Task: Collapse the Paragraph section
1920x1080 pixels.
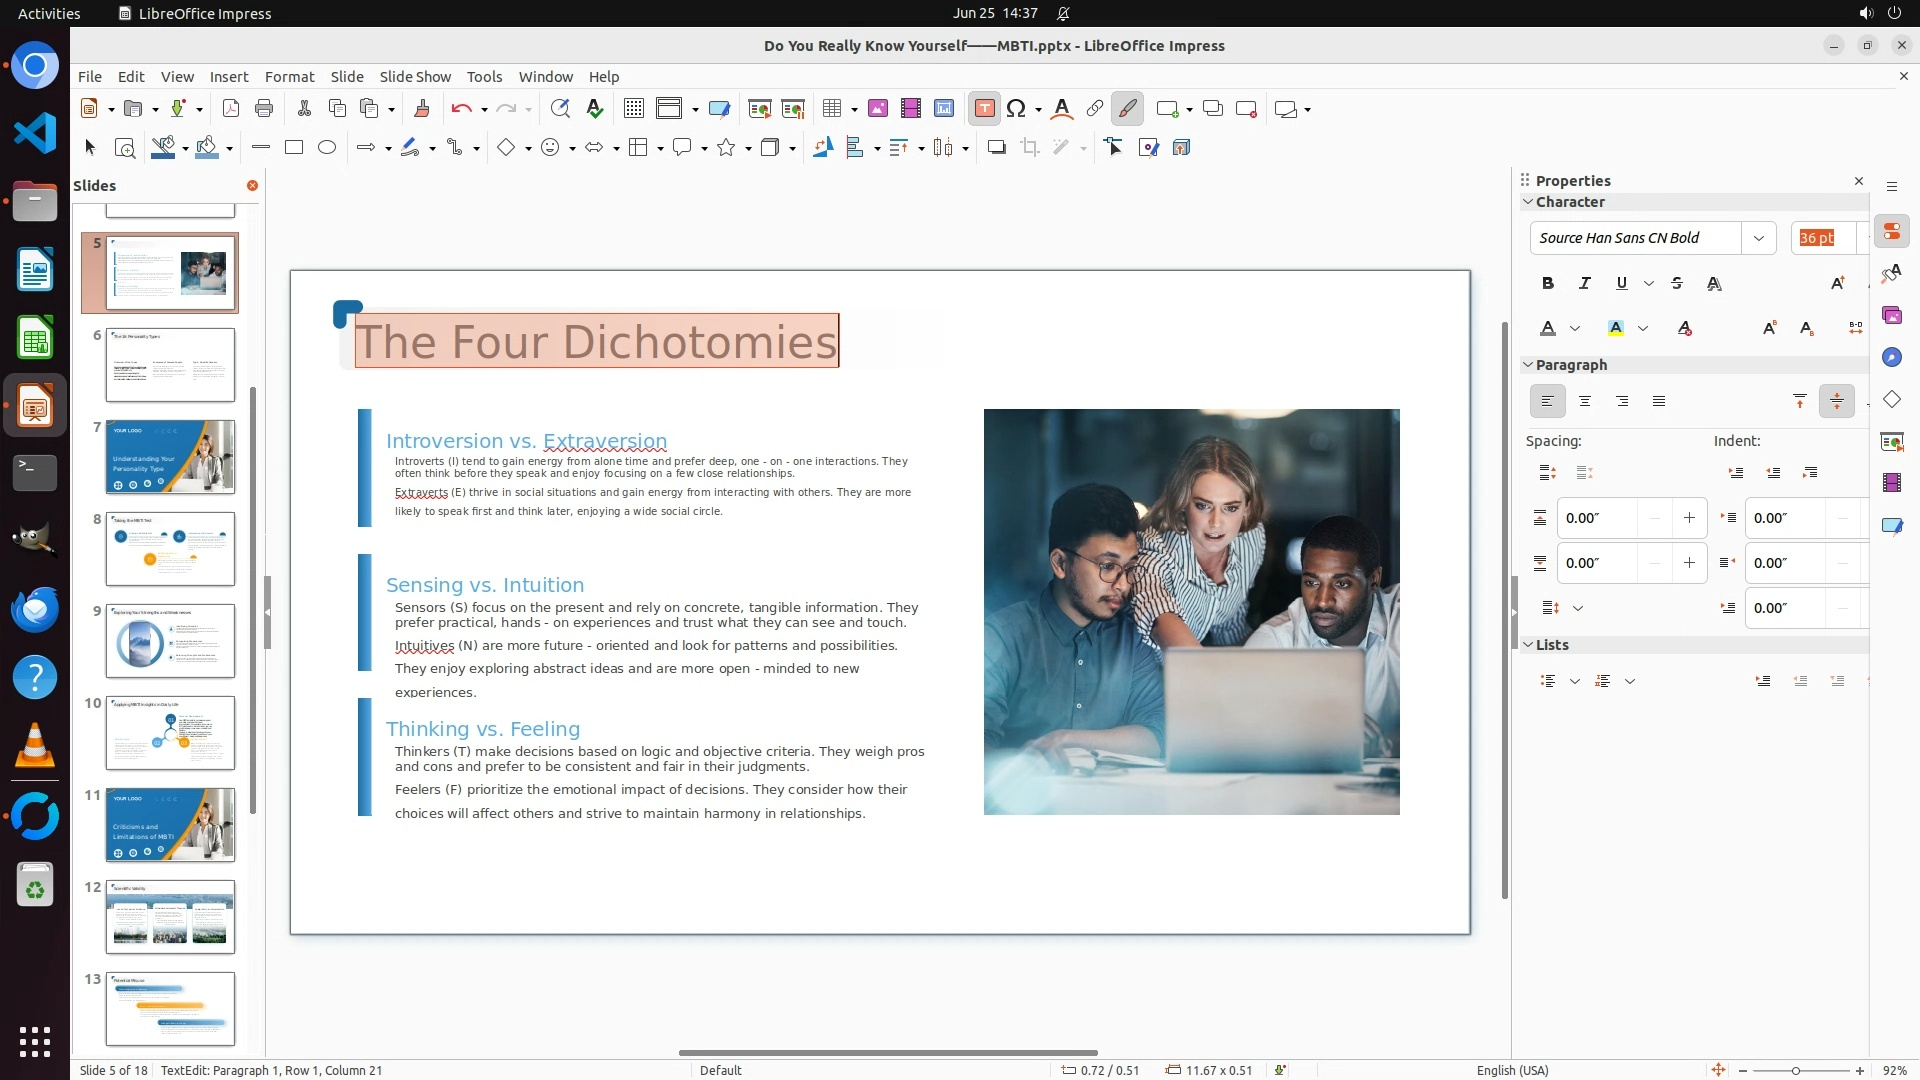Action: (x=1528, y=365)
